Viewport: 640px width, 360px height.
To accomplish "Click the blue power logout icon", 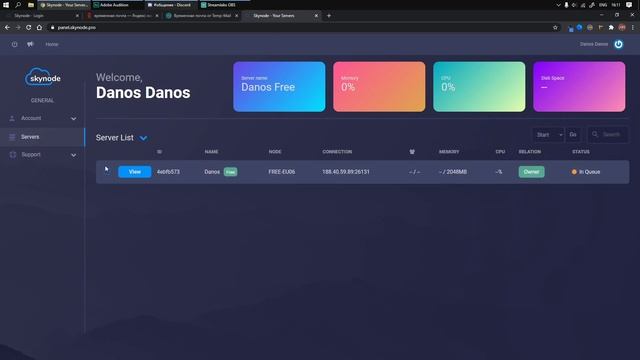I will [618, 44].
